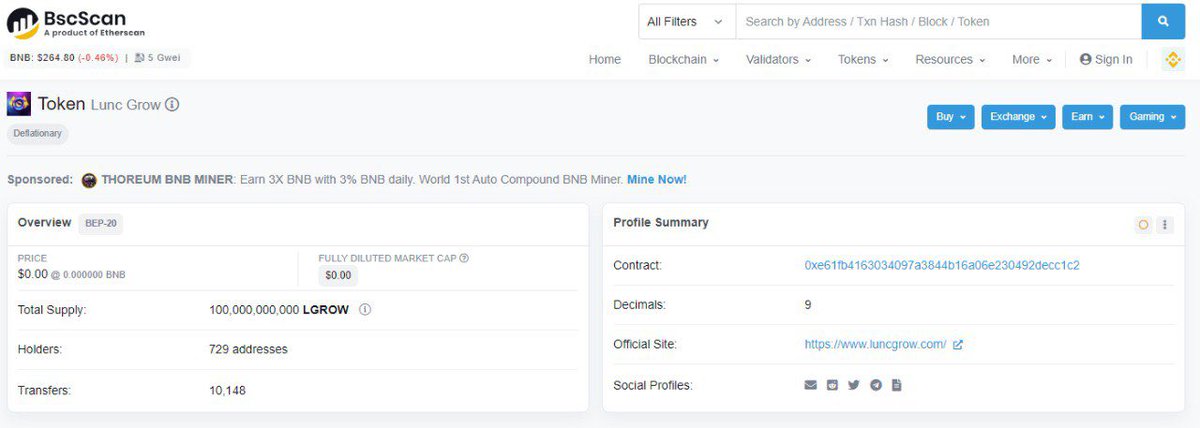
Task: Click the Telegram social profile icon
Action: 876,385
